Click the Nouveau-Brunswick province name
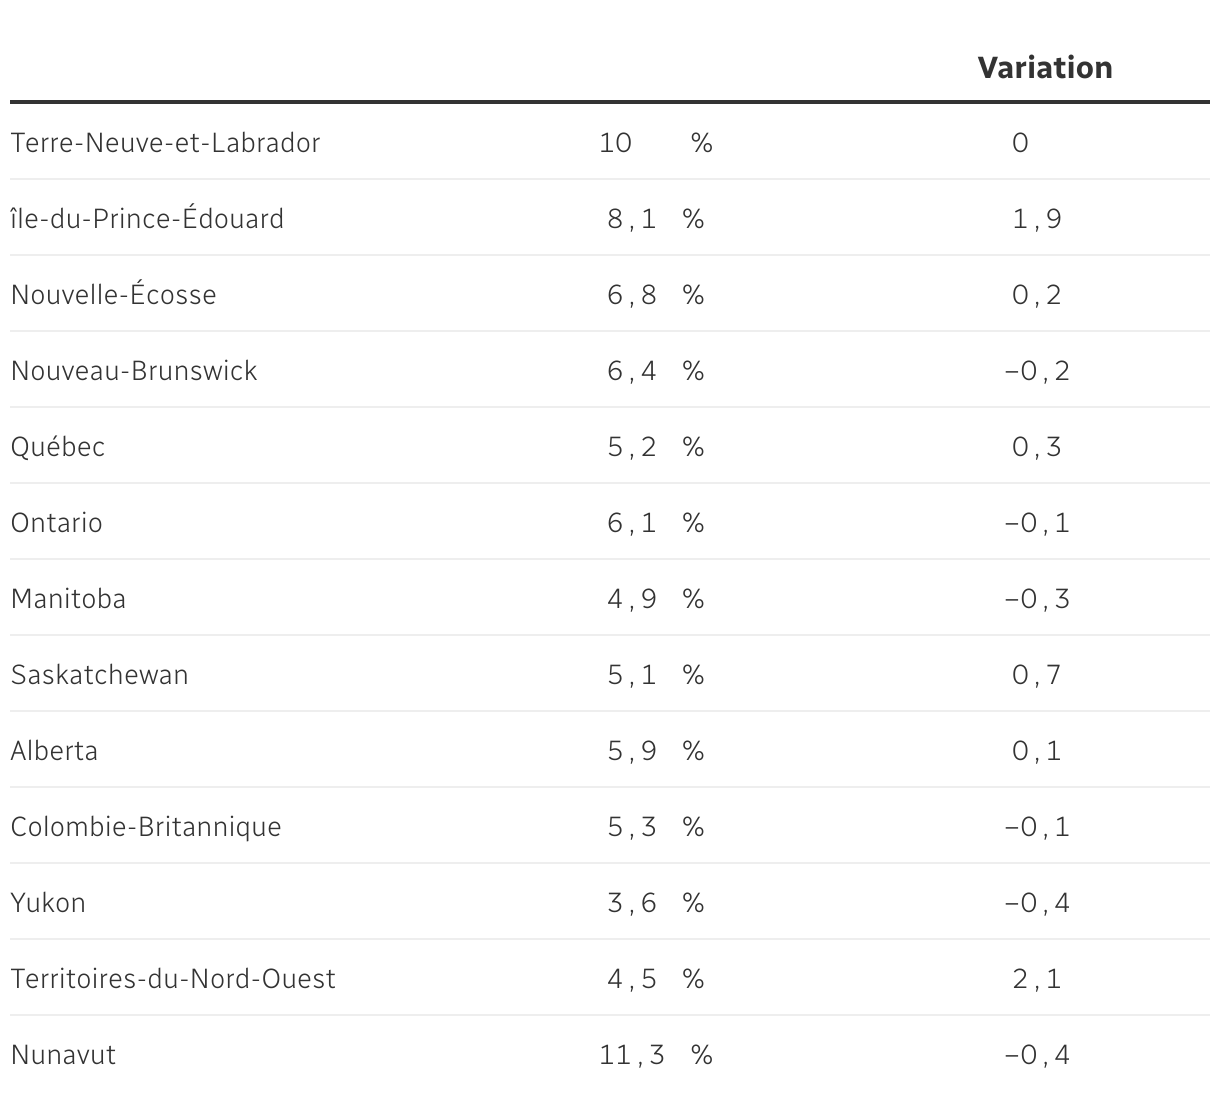The width and height of the screenshot is (1220, 1100). [134, 371]
